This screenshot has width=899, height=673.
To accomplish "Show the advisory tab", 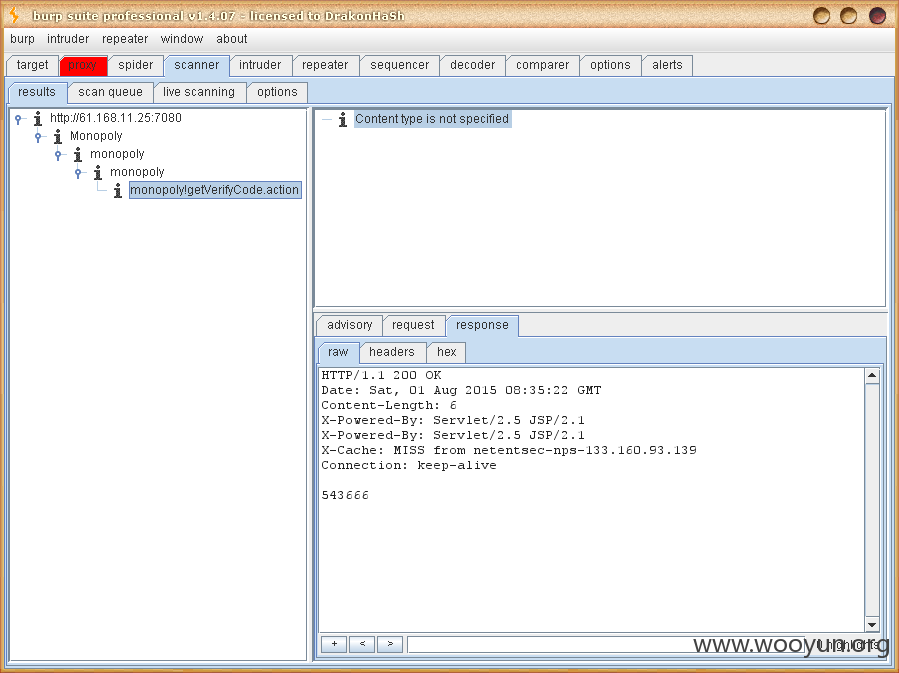I will click(350, 325).
